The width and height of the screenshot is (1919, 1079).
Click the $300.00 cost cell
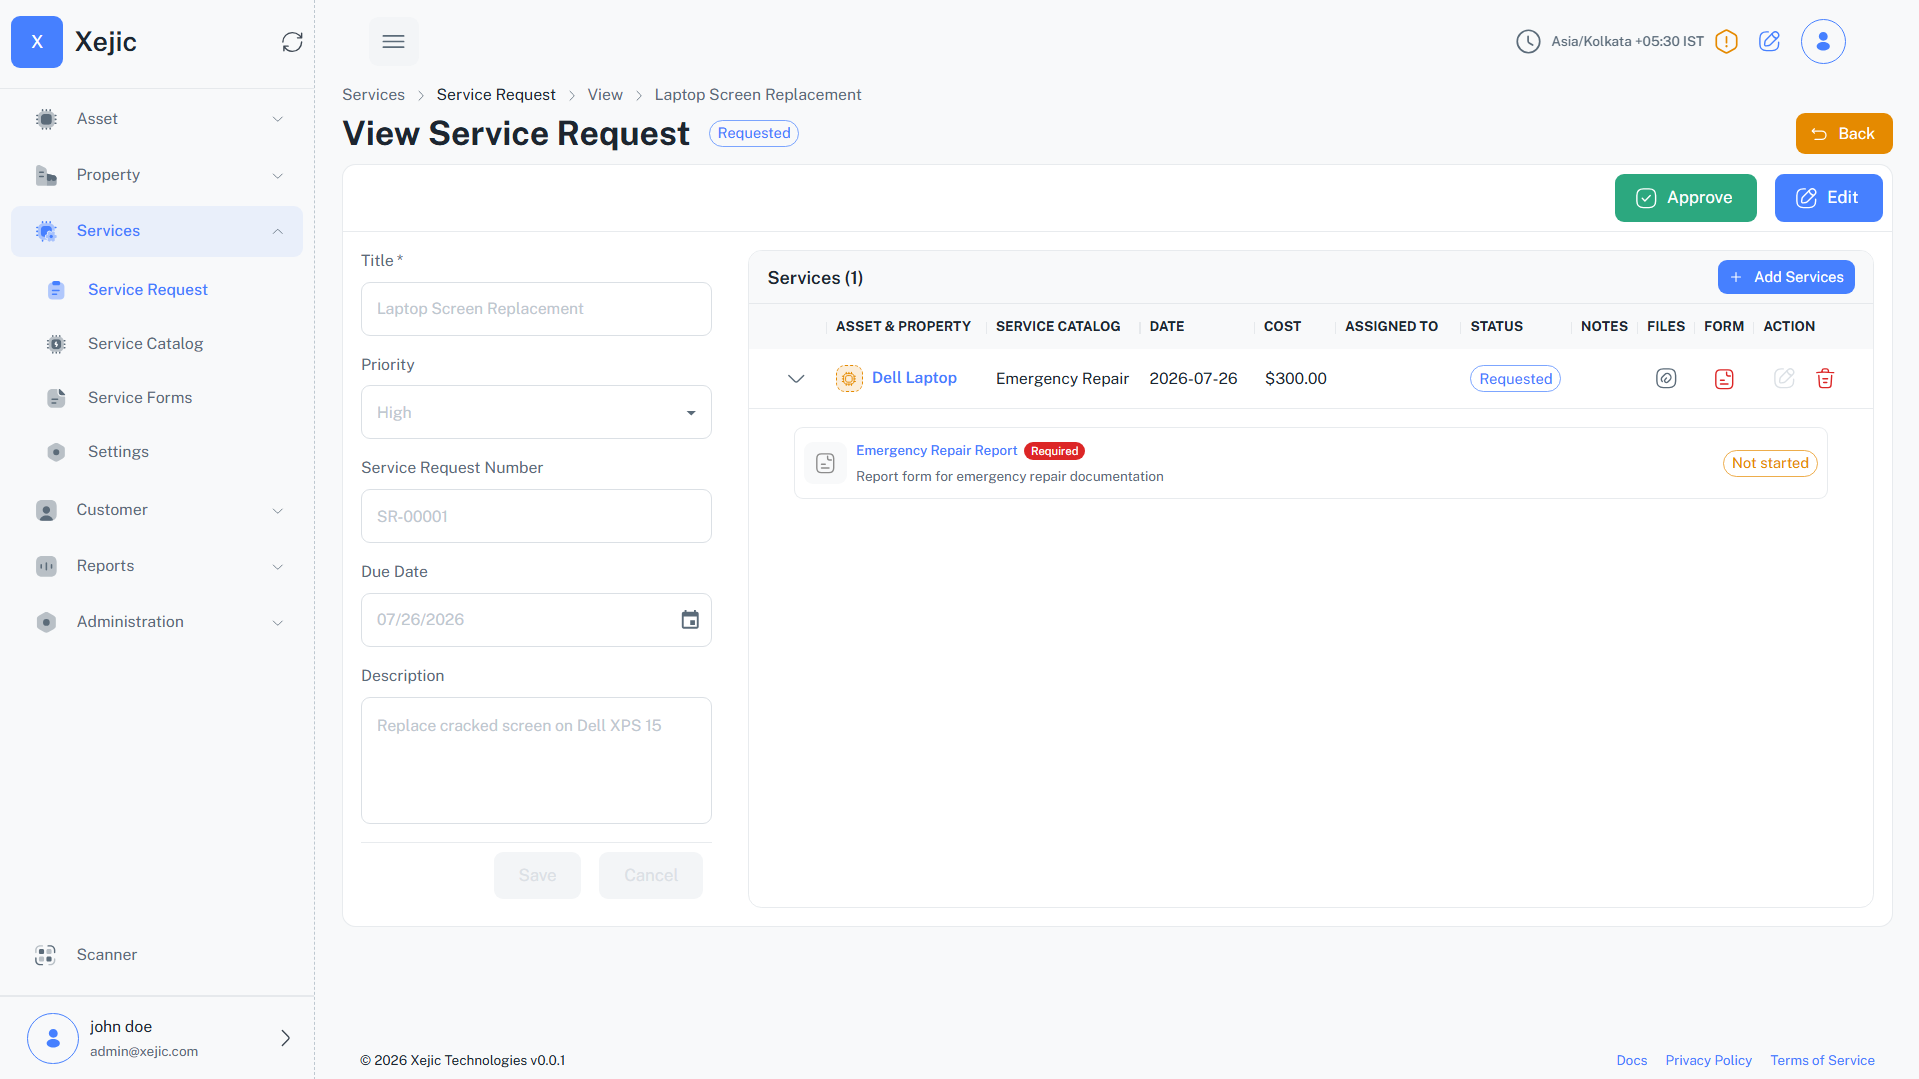1295,379
